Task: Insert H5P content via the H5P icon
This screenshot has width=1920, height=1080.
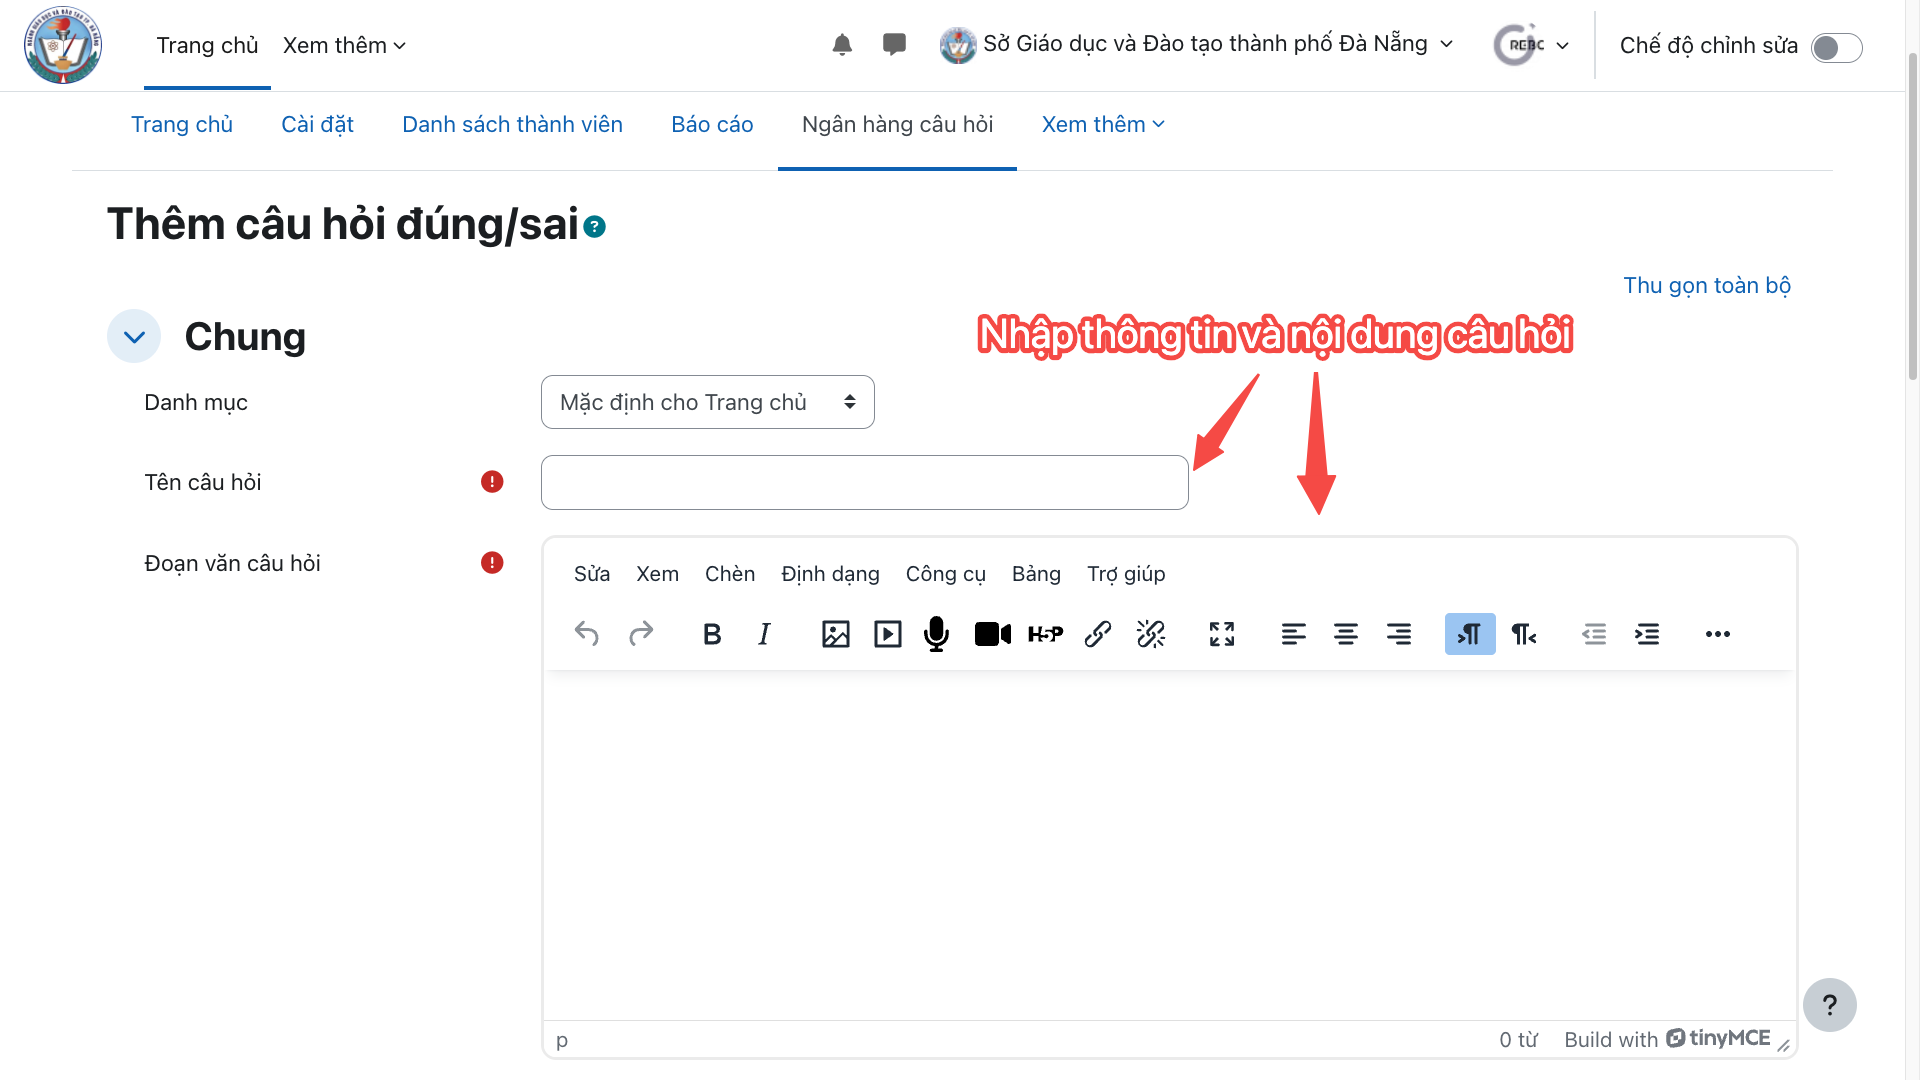Action: tap(1046, 634)
